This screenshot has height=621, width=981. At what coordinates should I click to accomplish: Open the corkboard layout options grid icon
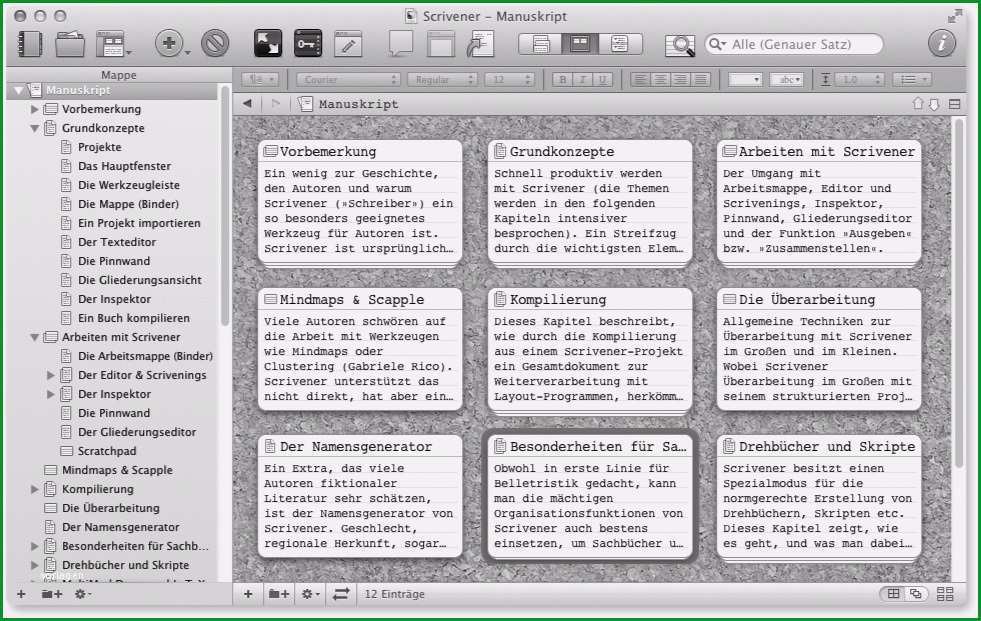[945, 594]
